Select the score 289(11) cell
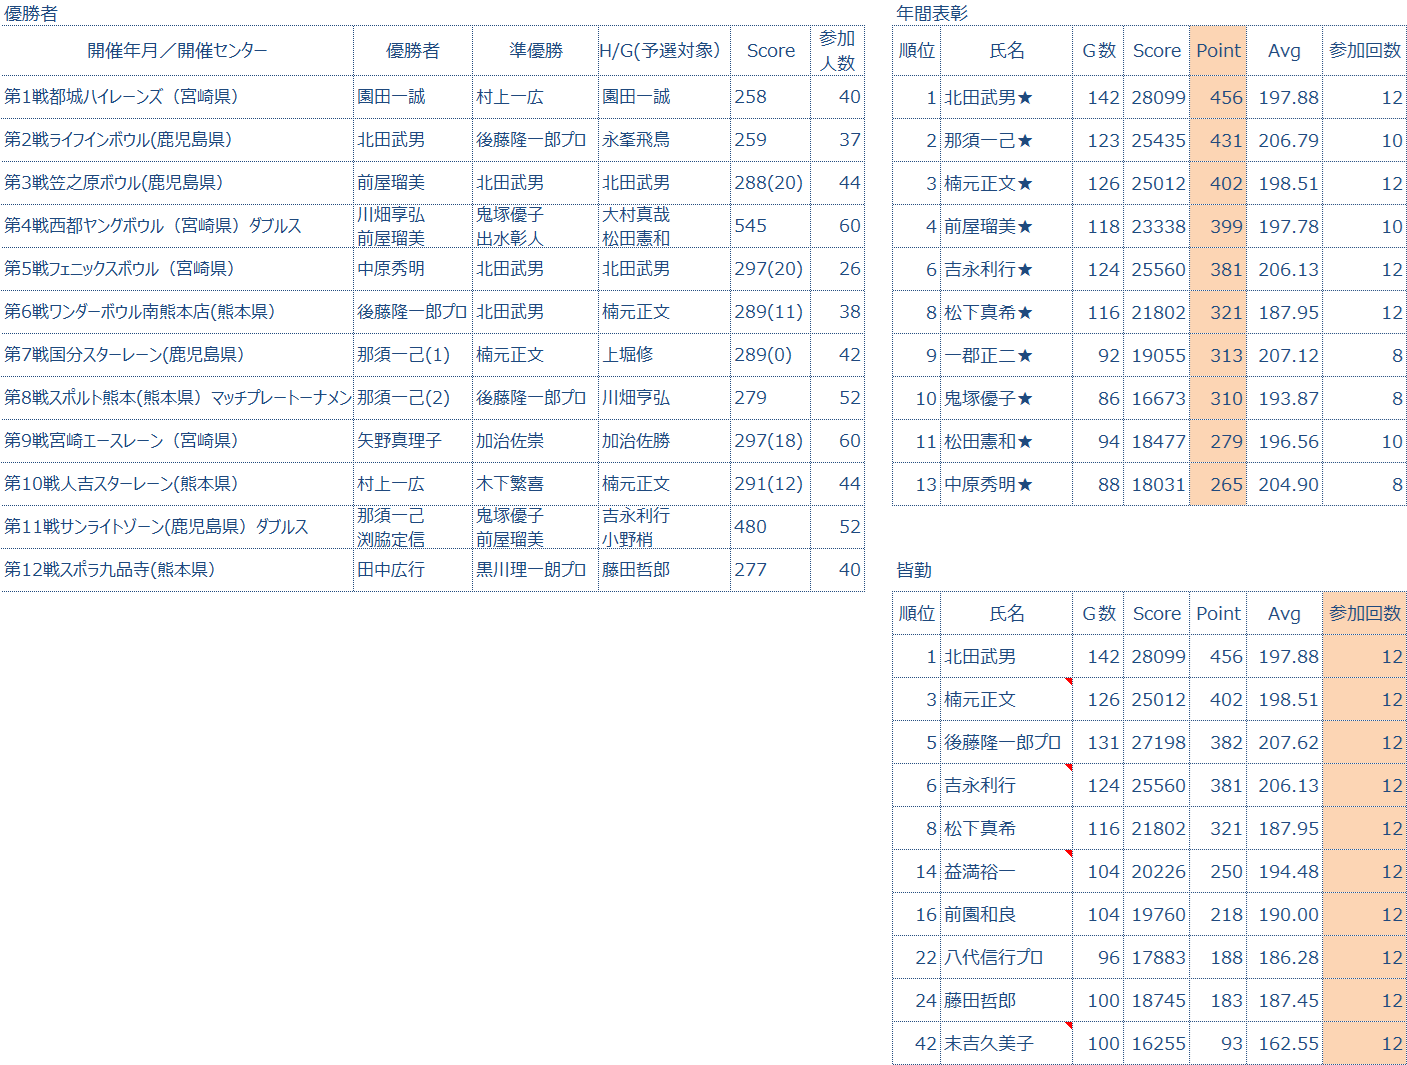 (770, 312)
